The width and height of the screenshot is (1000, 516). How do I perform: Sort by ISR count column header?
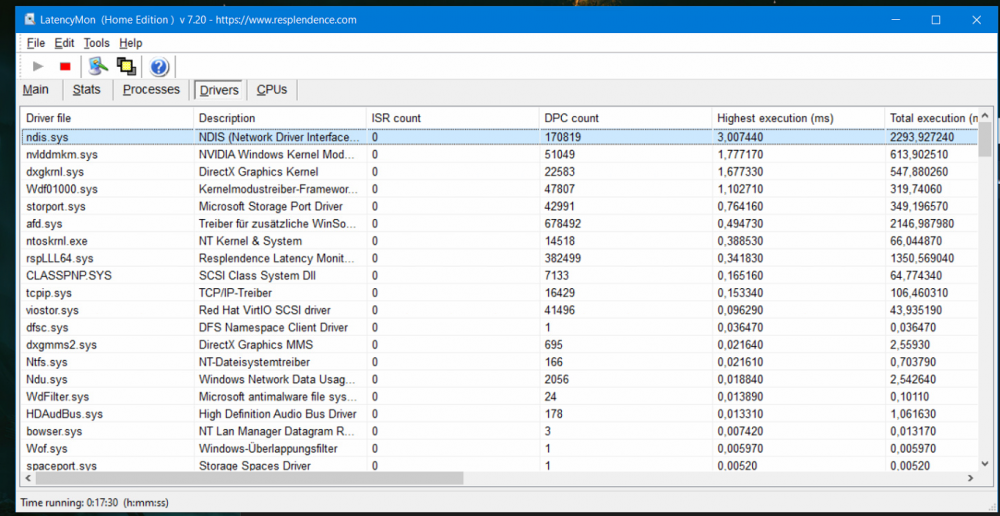coord(453,118)
